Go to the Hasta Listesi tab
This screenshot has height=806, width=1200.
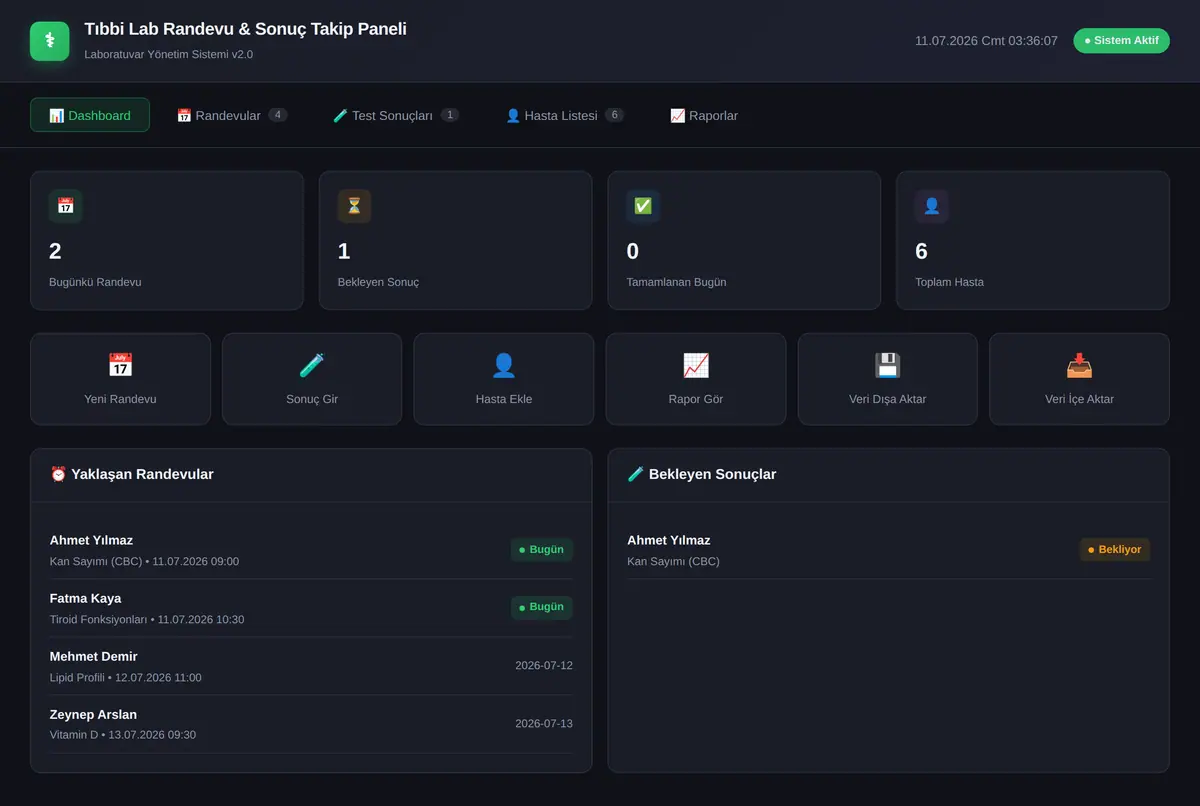(565, 115)
